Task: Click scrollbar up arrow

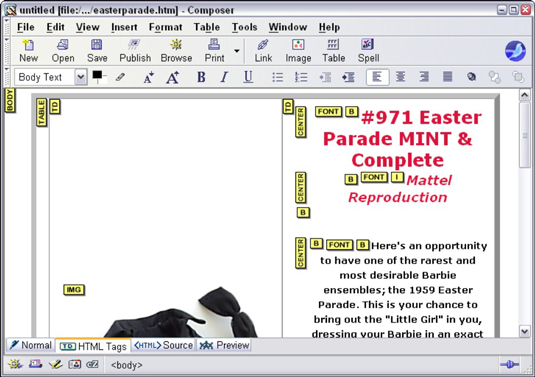Action: (x=524, y=95)
